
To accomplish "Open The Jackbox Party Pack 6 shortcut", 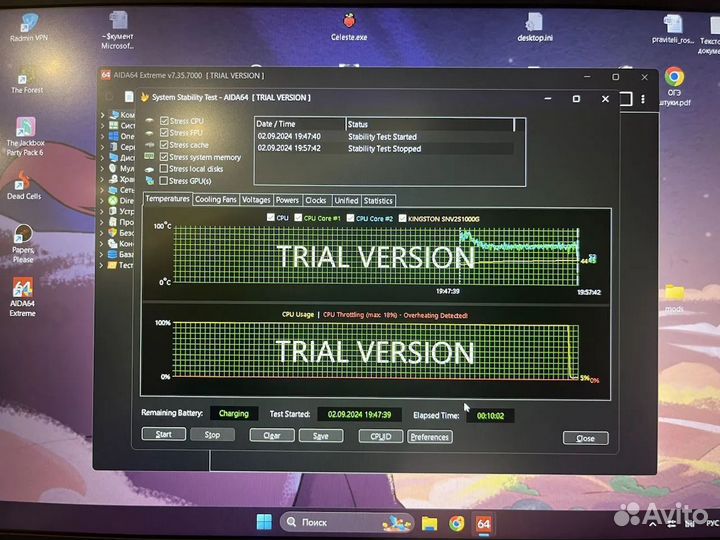I will point(26,136).
